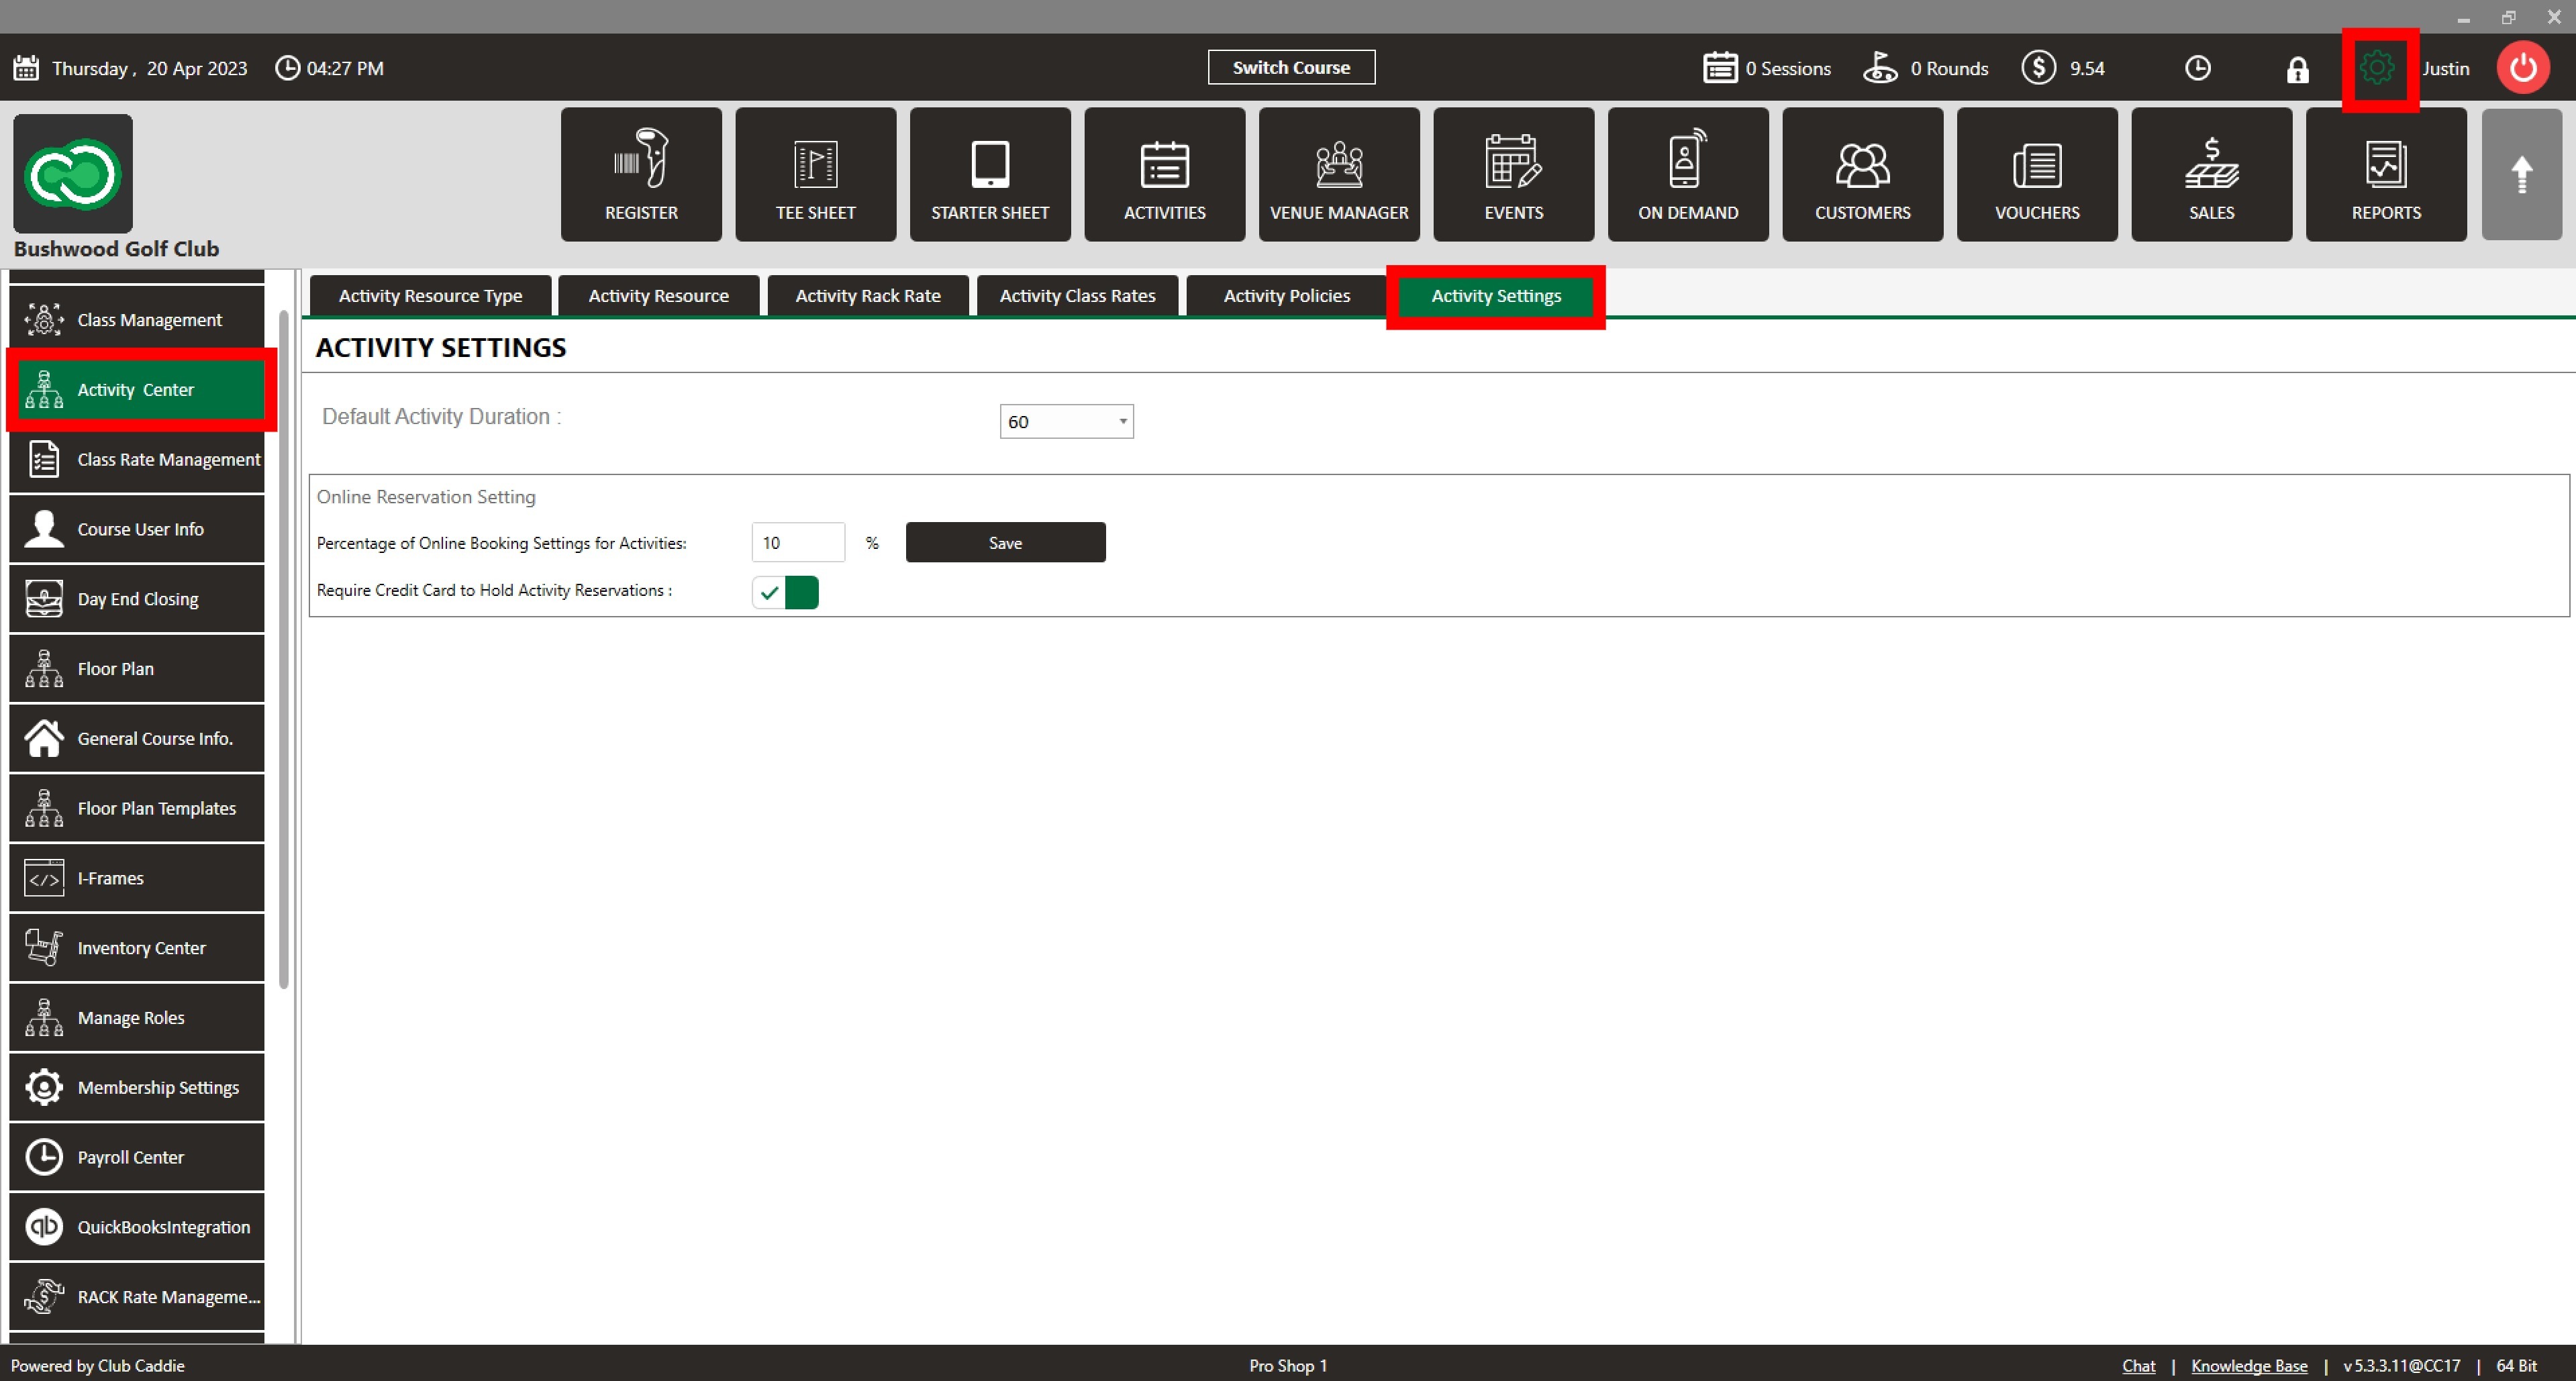
Task: Collapse the top navigation with up arrow
Action: tap(2521, 174)
